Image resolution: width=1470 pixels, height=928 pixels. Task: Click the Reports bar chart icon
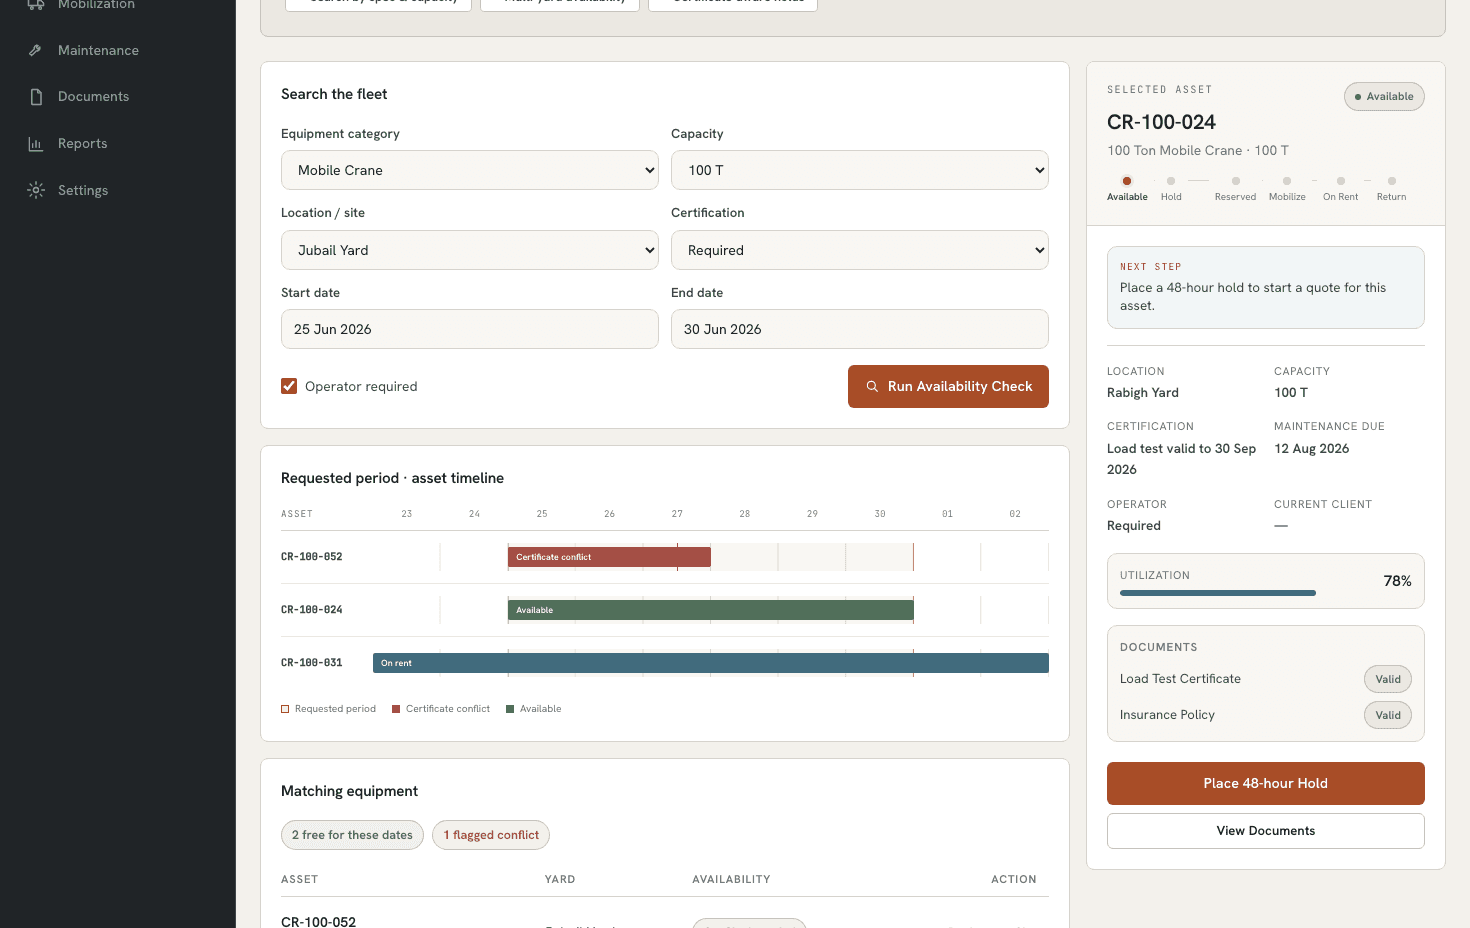click(x=36, y=144)
